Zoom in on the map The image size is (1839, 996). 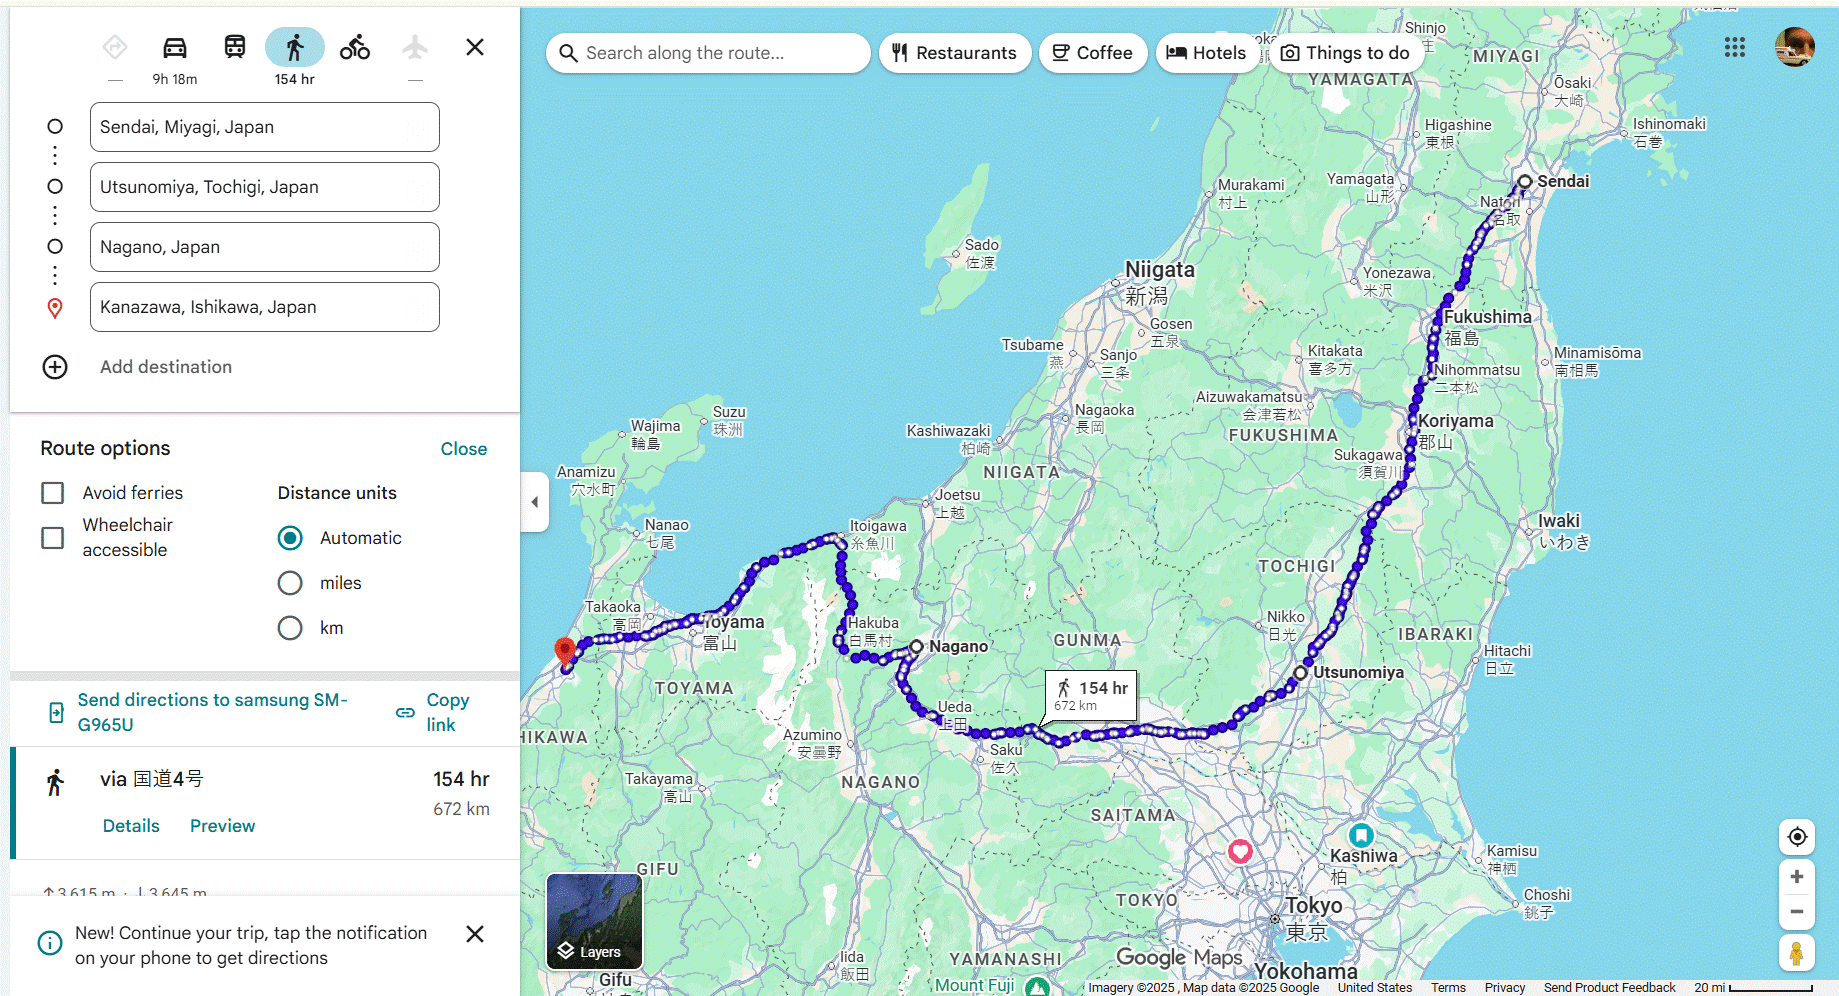point(1796,877)
